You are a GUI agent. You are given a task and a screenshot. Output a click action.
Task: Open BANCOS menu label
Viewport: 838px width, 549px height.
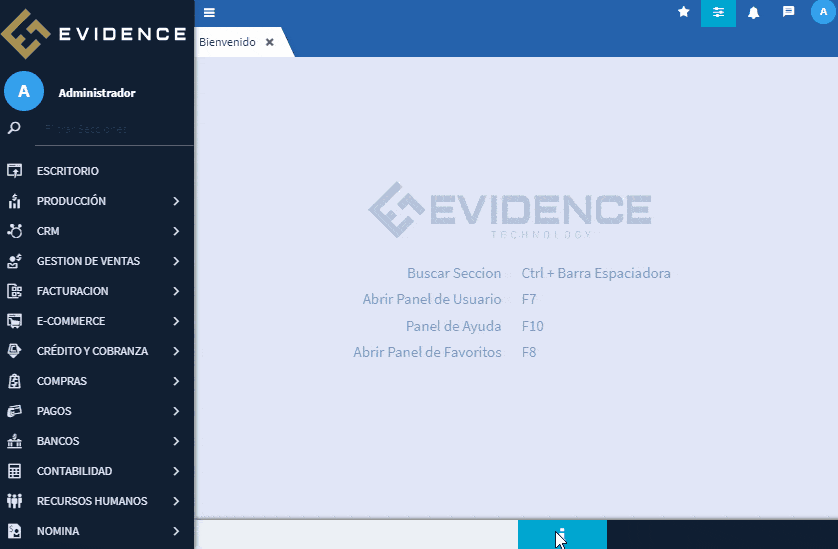click(x=58, y=441)
